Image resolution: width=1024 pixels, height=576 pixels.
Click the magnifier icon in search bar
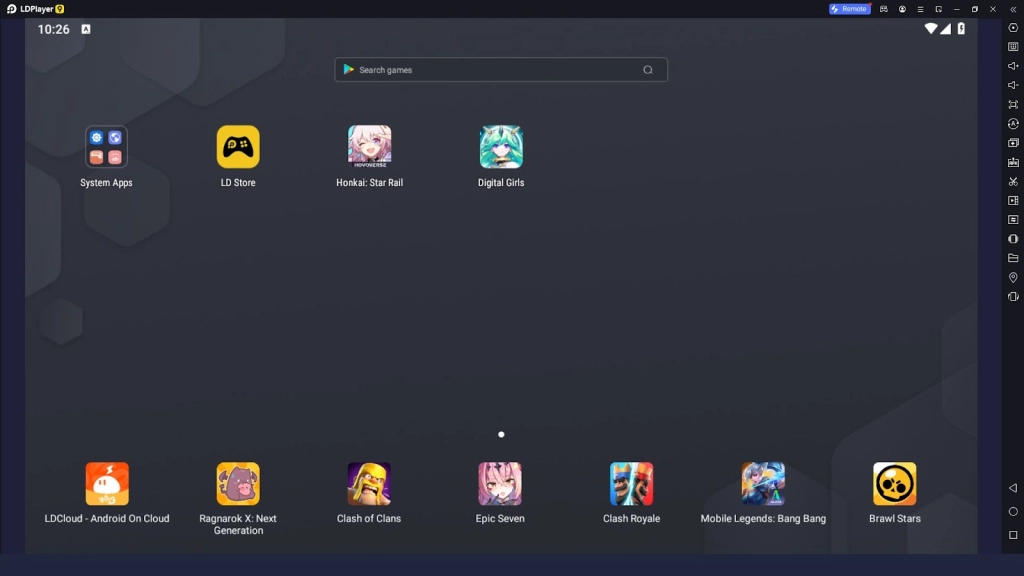tap(648, 70)
